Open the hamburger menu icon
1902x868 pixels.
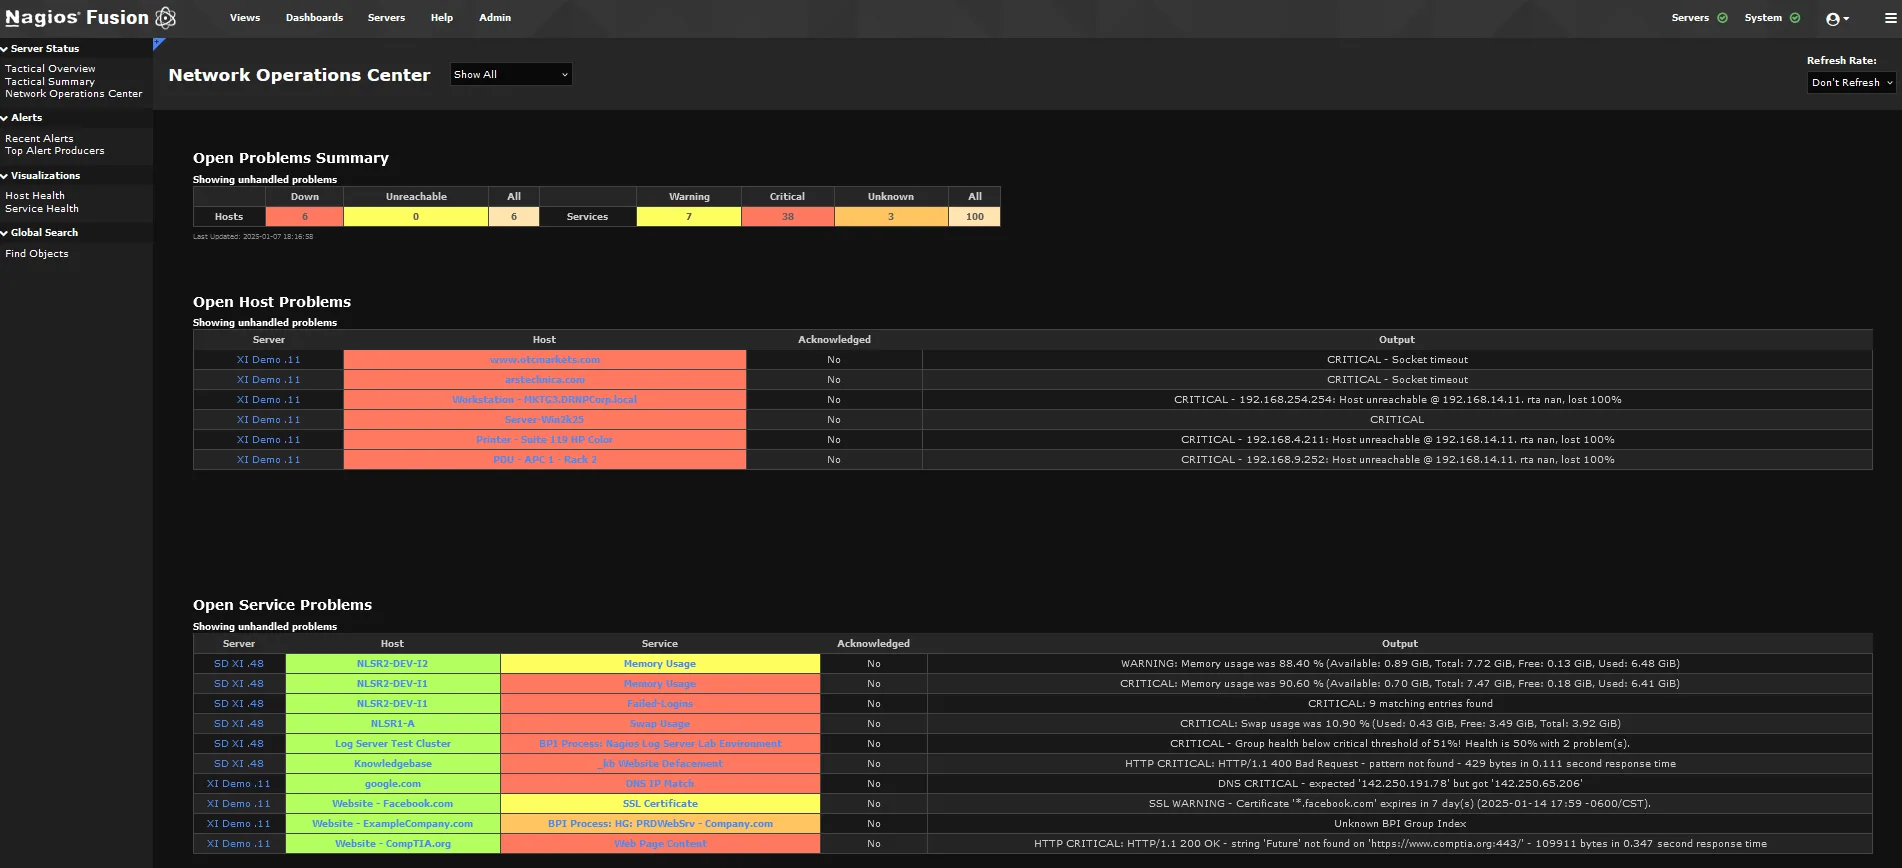click(x=1890, y=18)
